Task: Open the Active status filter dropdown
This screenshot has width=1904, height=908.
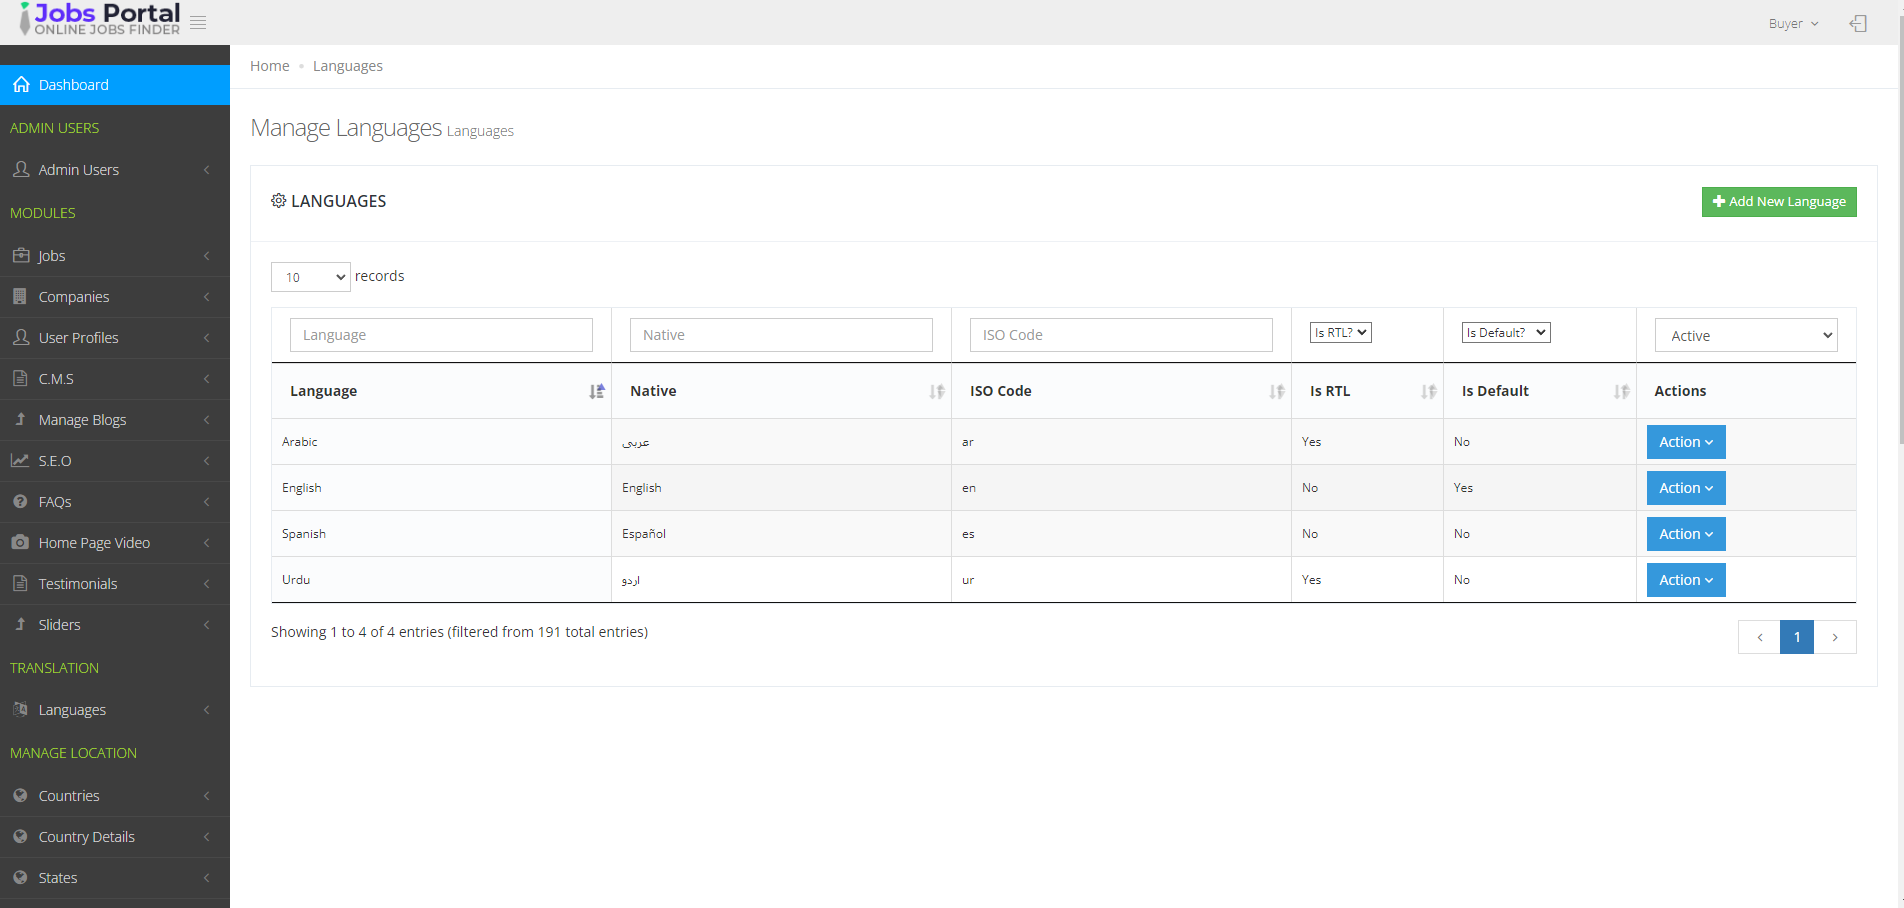Action: (1746, 336)
